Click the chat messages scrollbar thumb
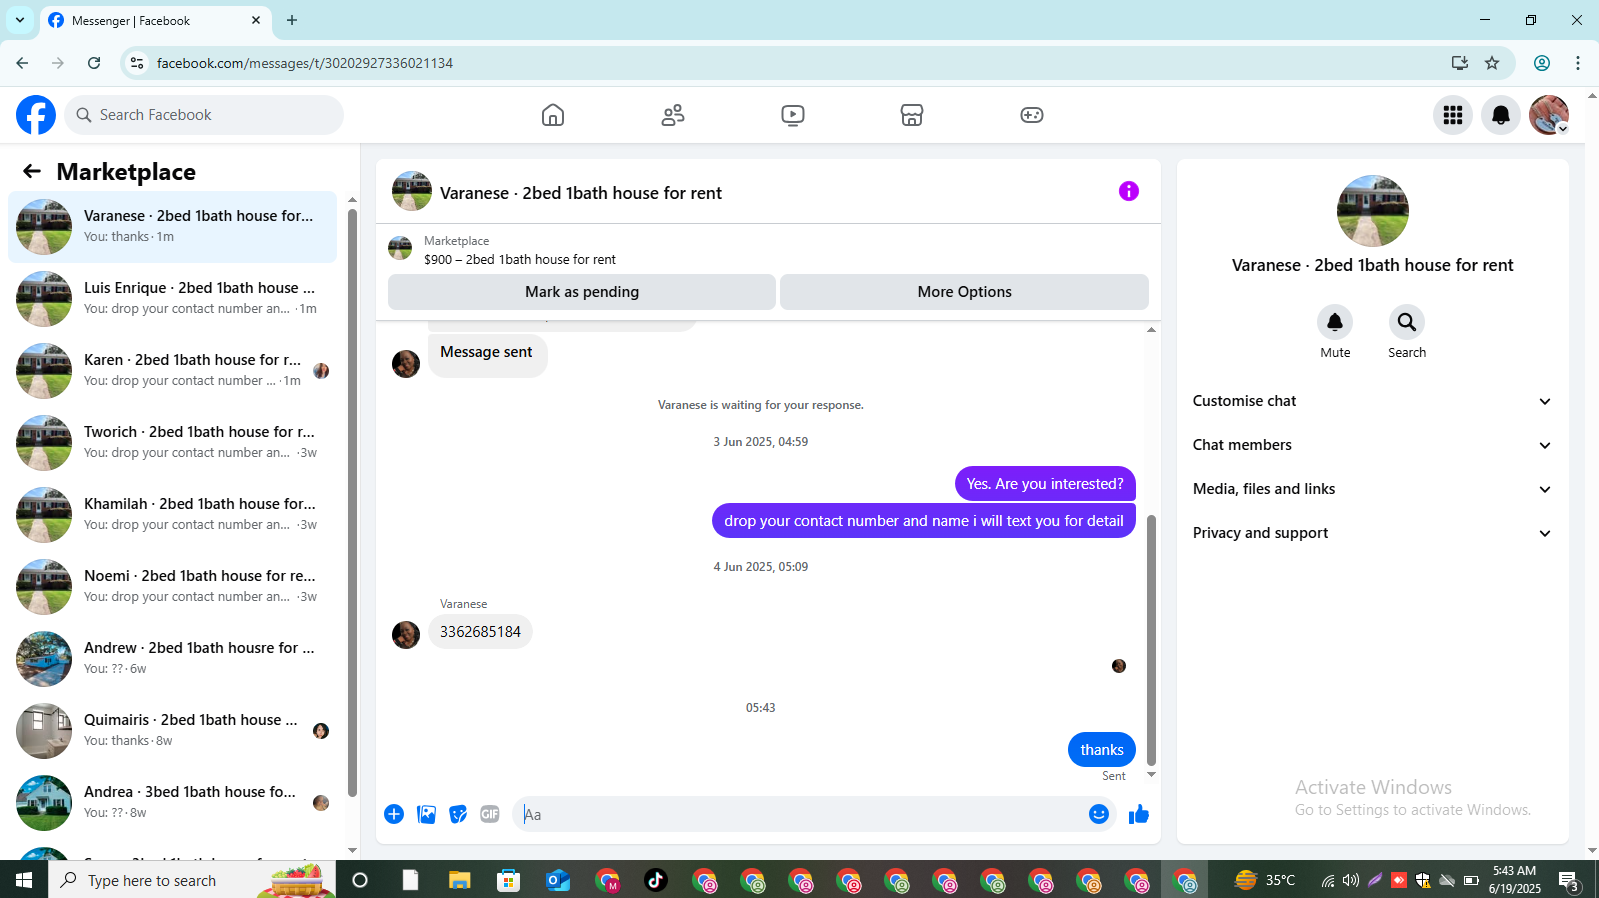 pos(1151,640)
